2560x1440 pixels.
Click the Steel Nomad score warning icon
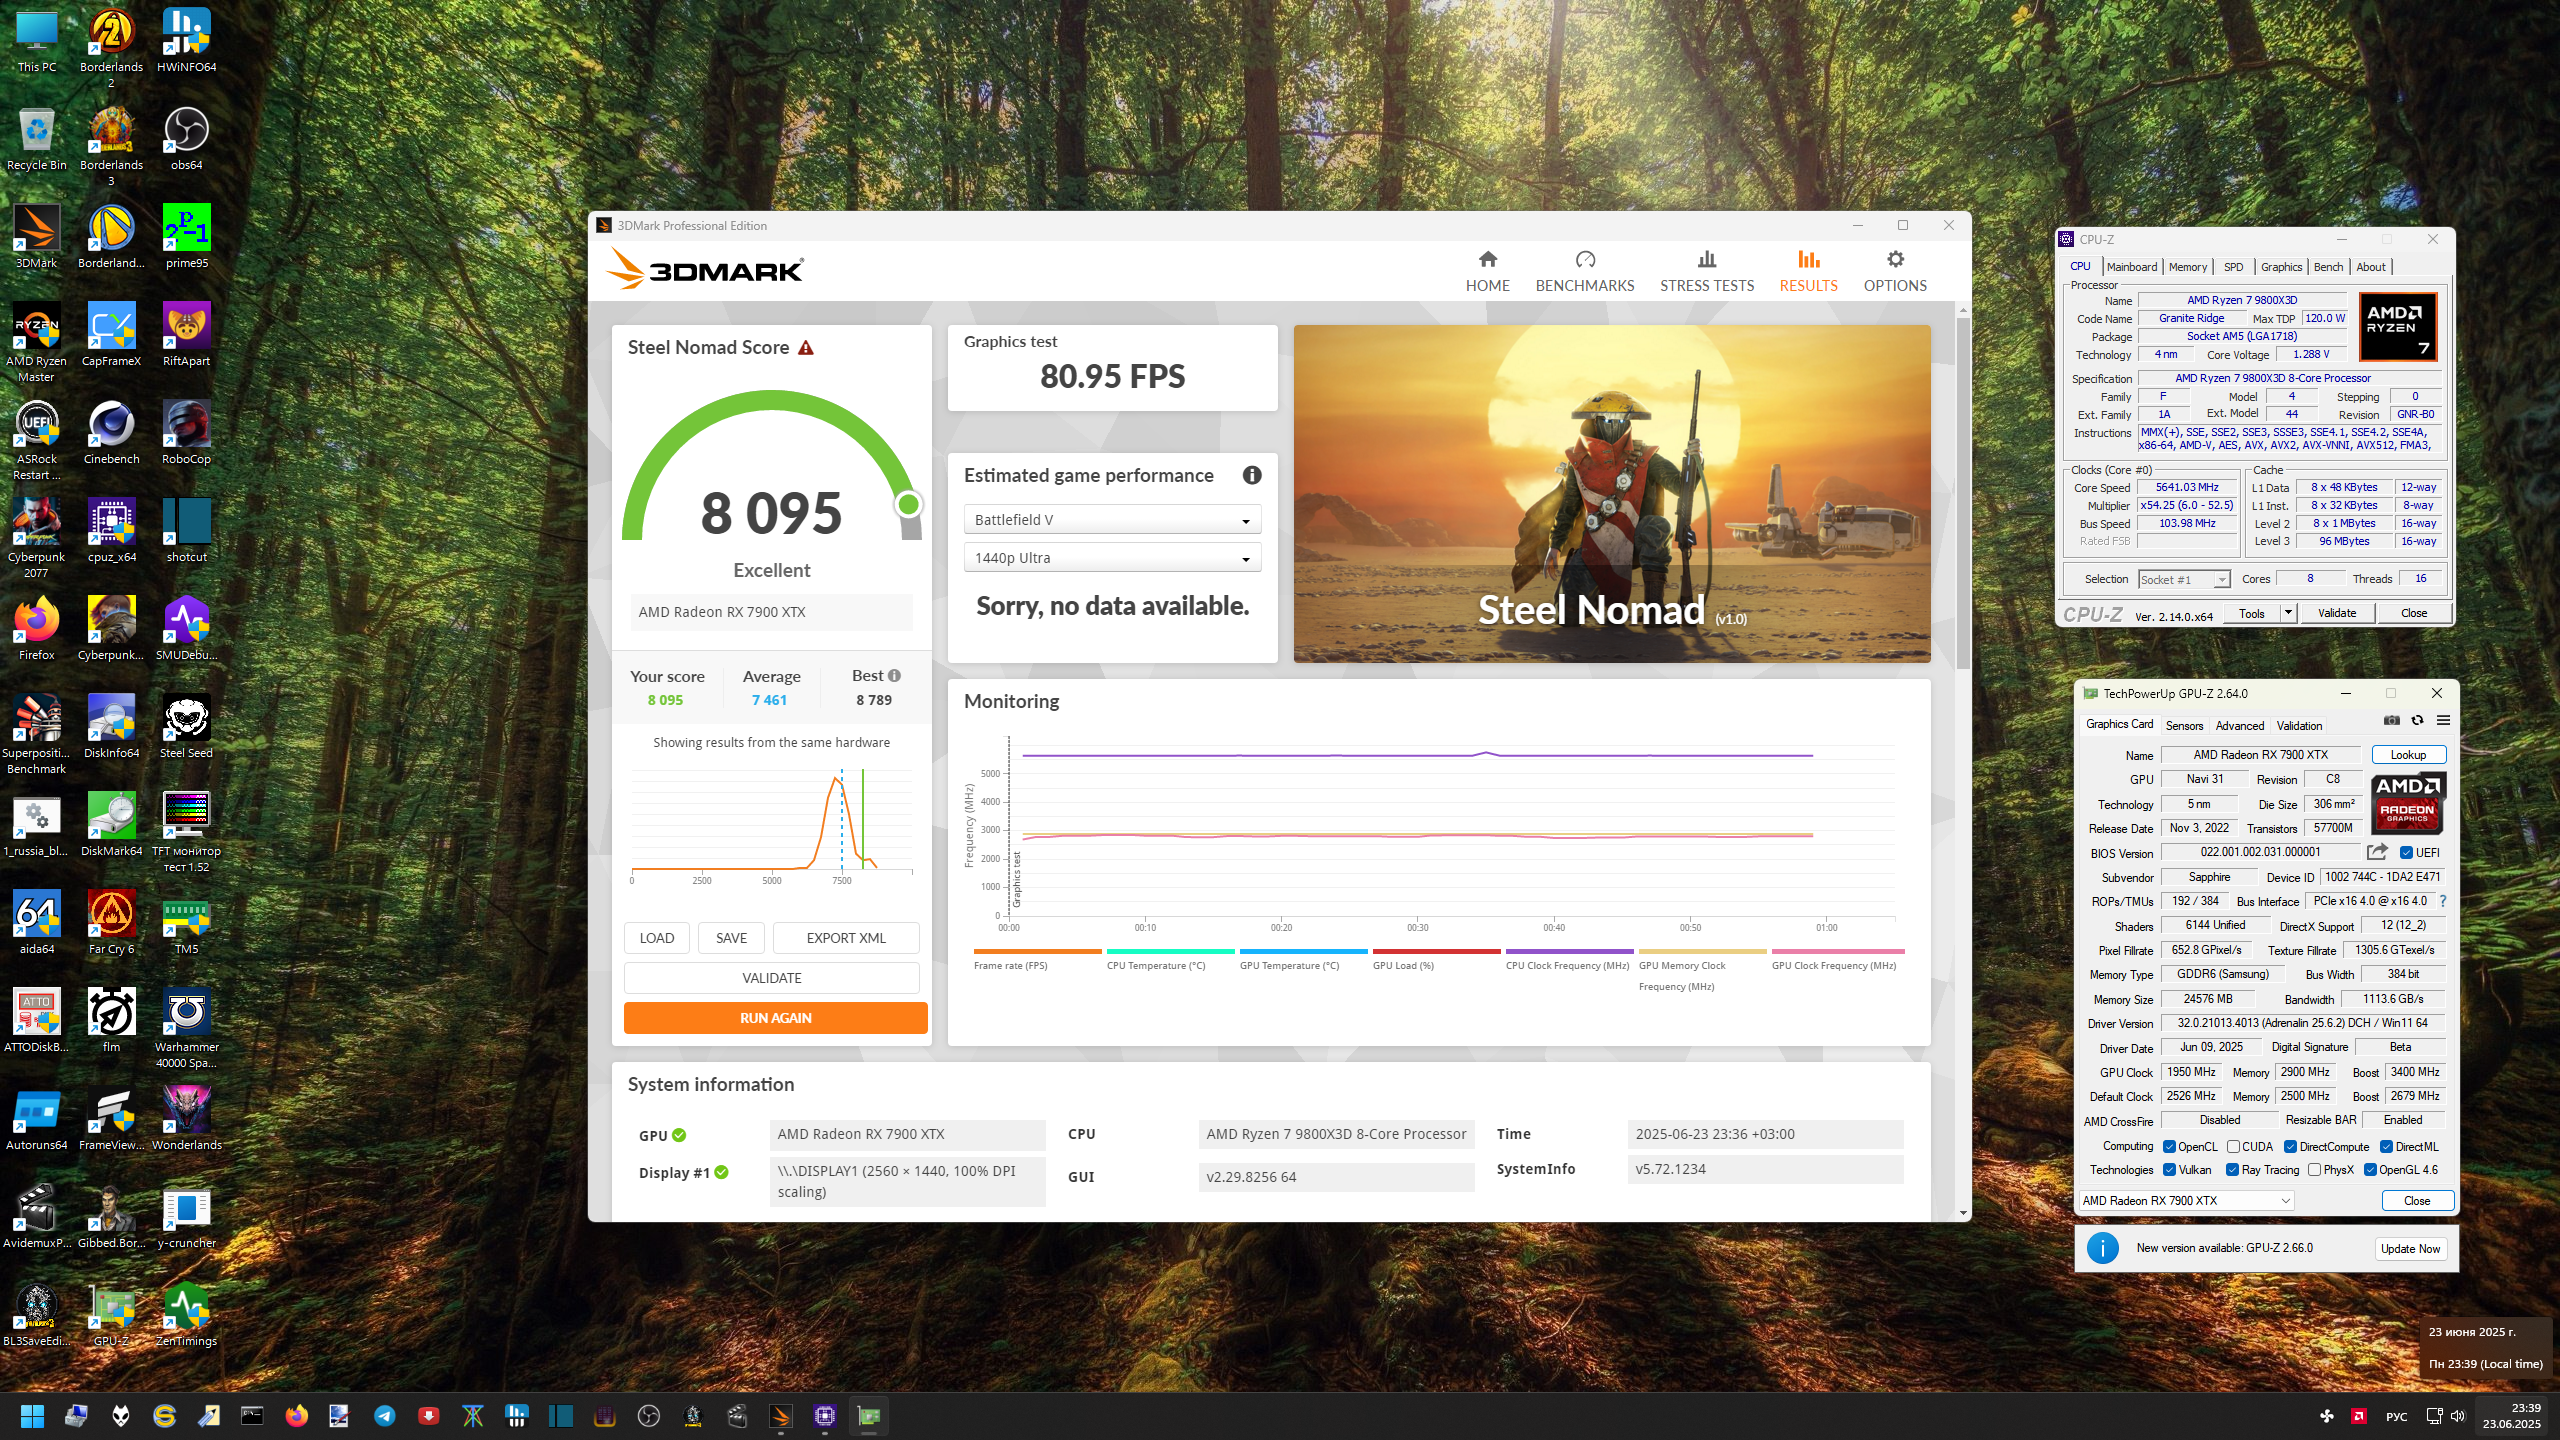coord(806,348)
